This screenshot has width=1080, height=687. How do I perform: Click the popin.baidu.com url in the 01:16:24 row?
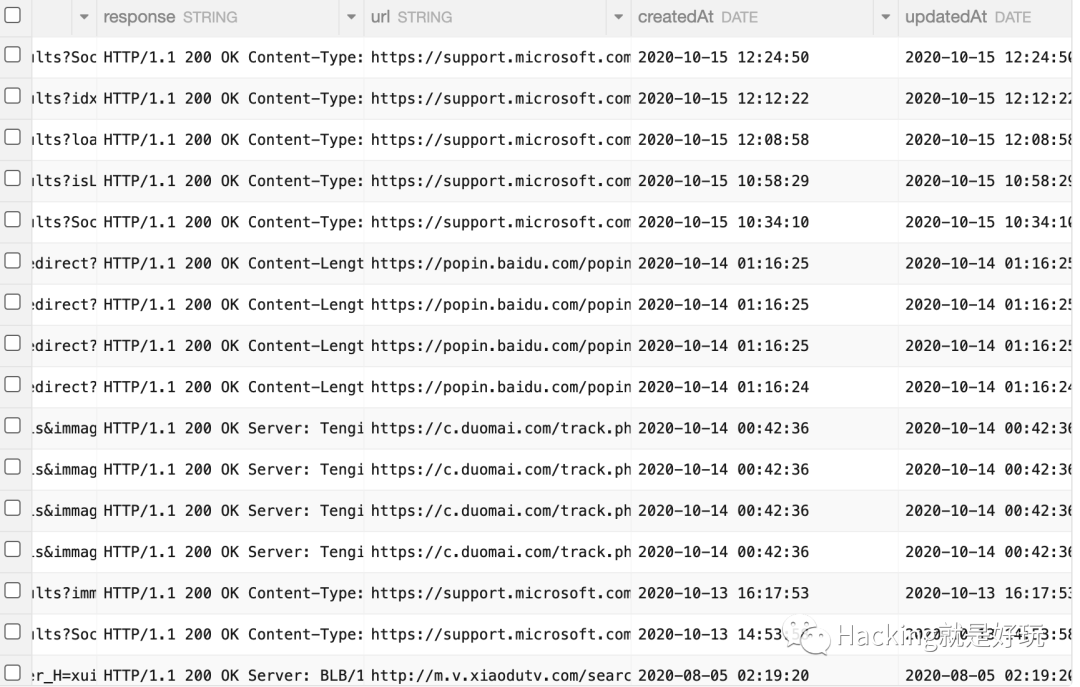(x=501, y=387)
